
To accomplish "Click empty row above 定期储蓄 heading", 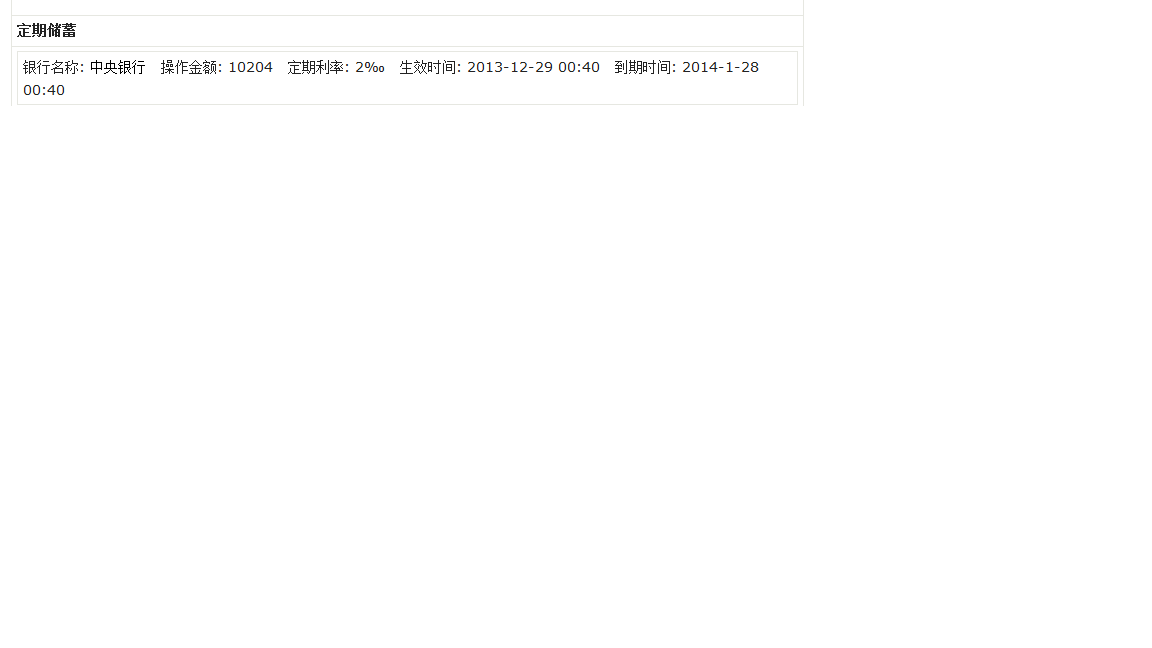I will (x=408, y=7).
